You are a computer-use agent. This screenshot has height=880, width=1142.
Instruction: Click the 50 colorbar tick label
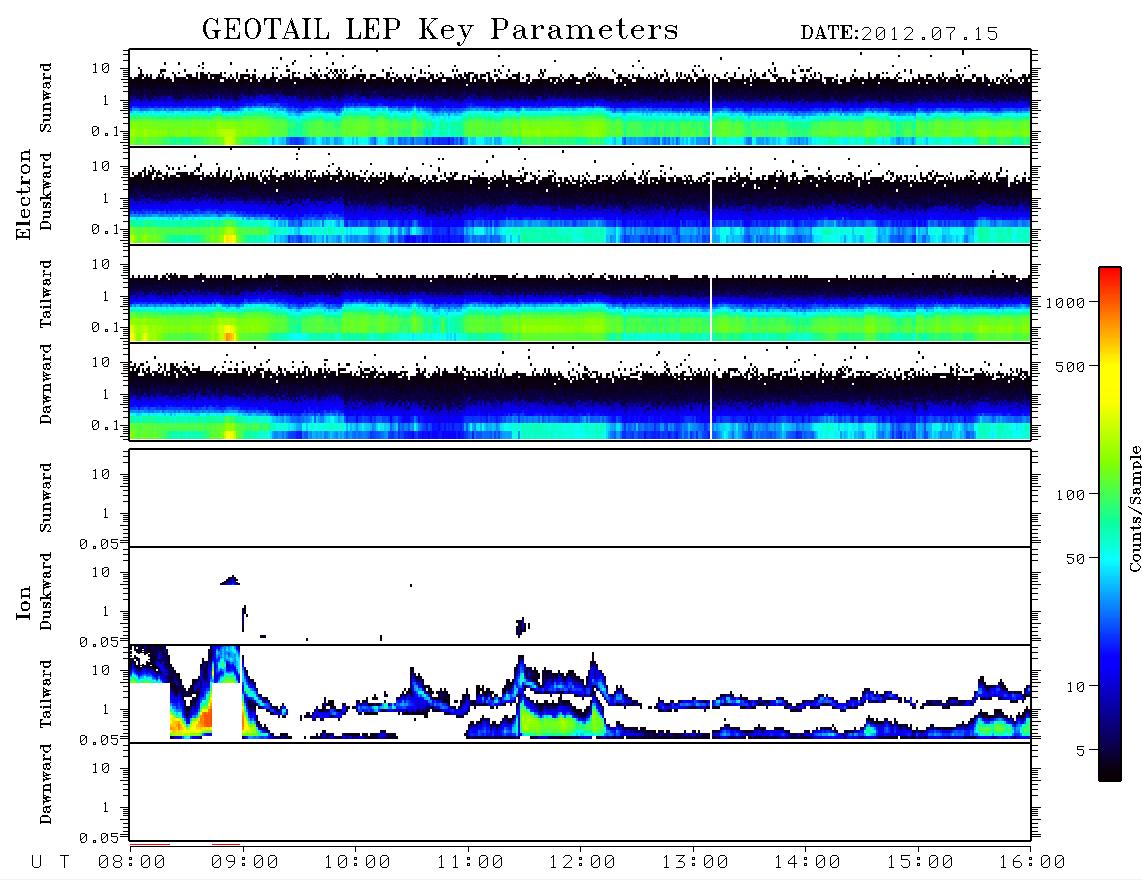tap(1075, 559)
